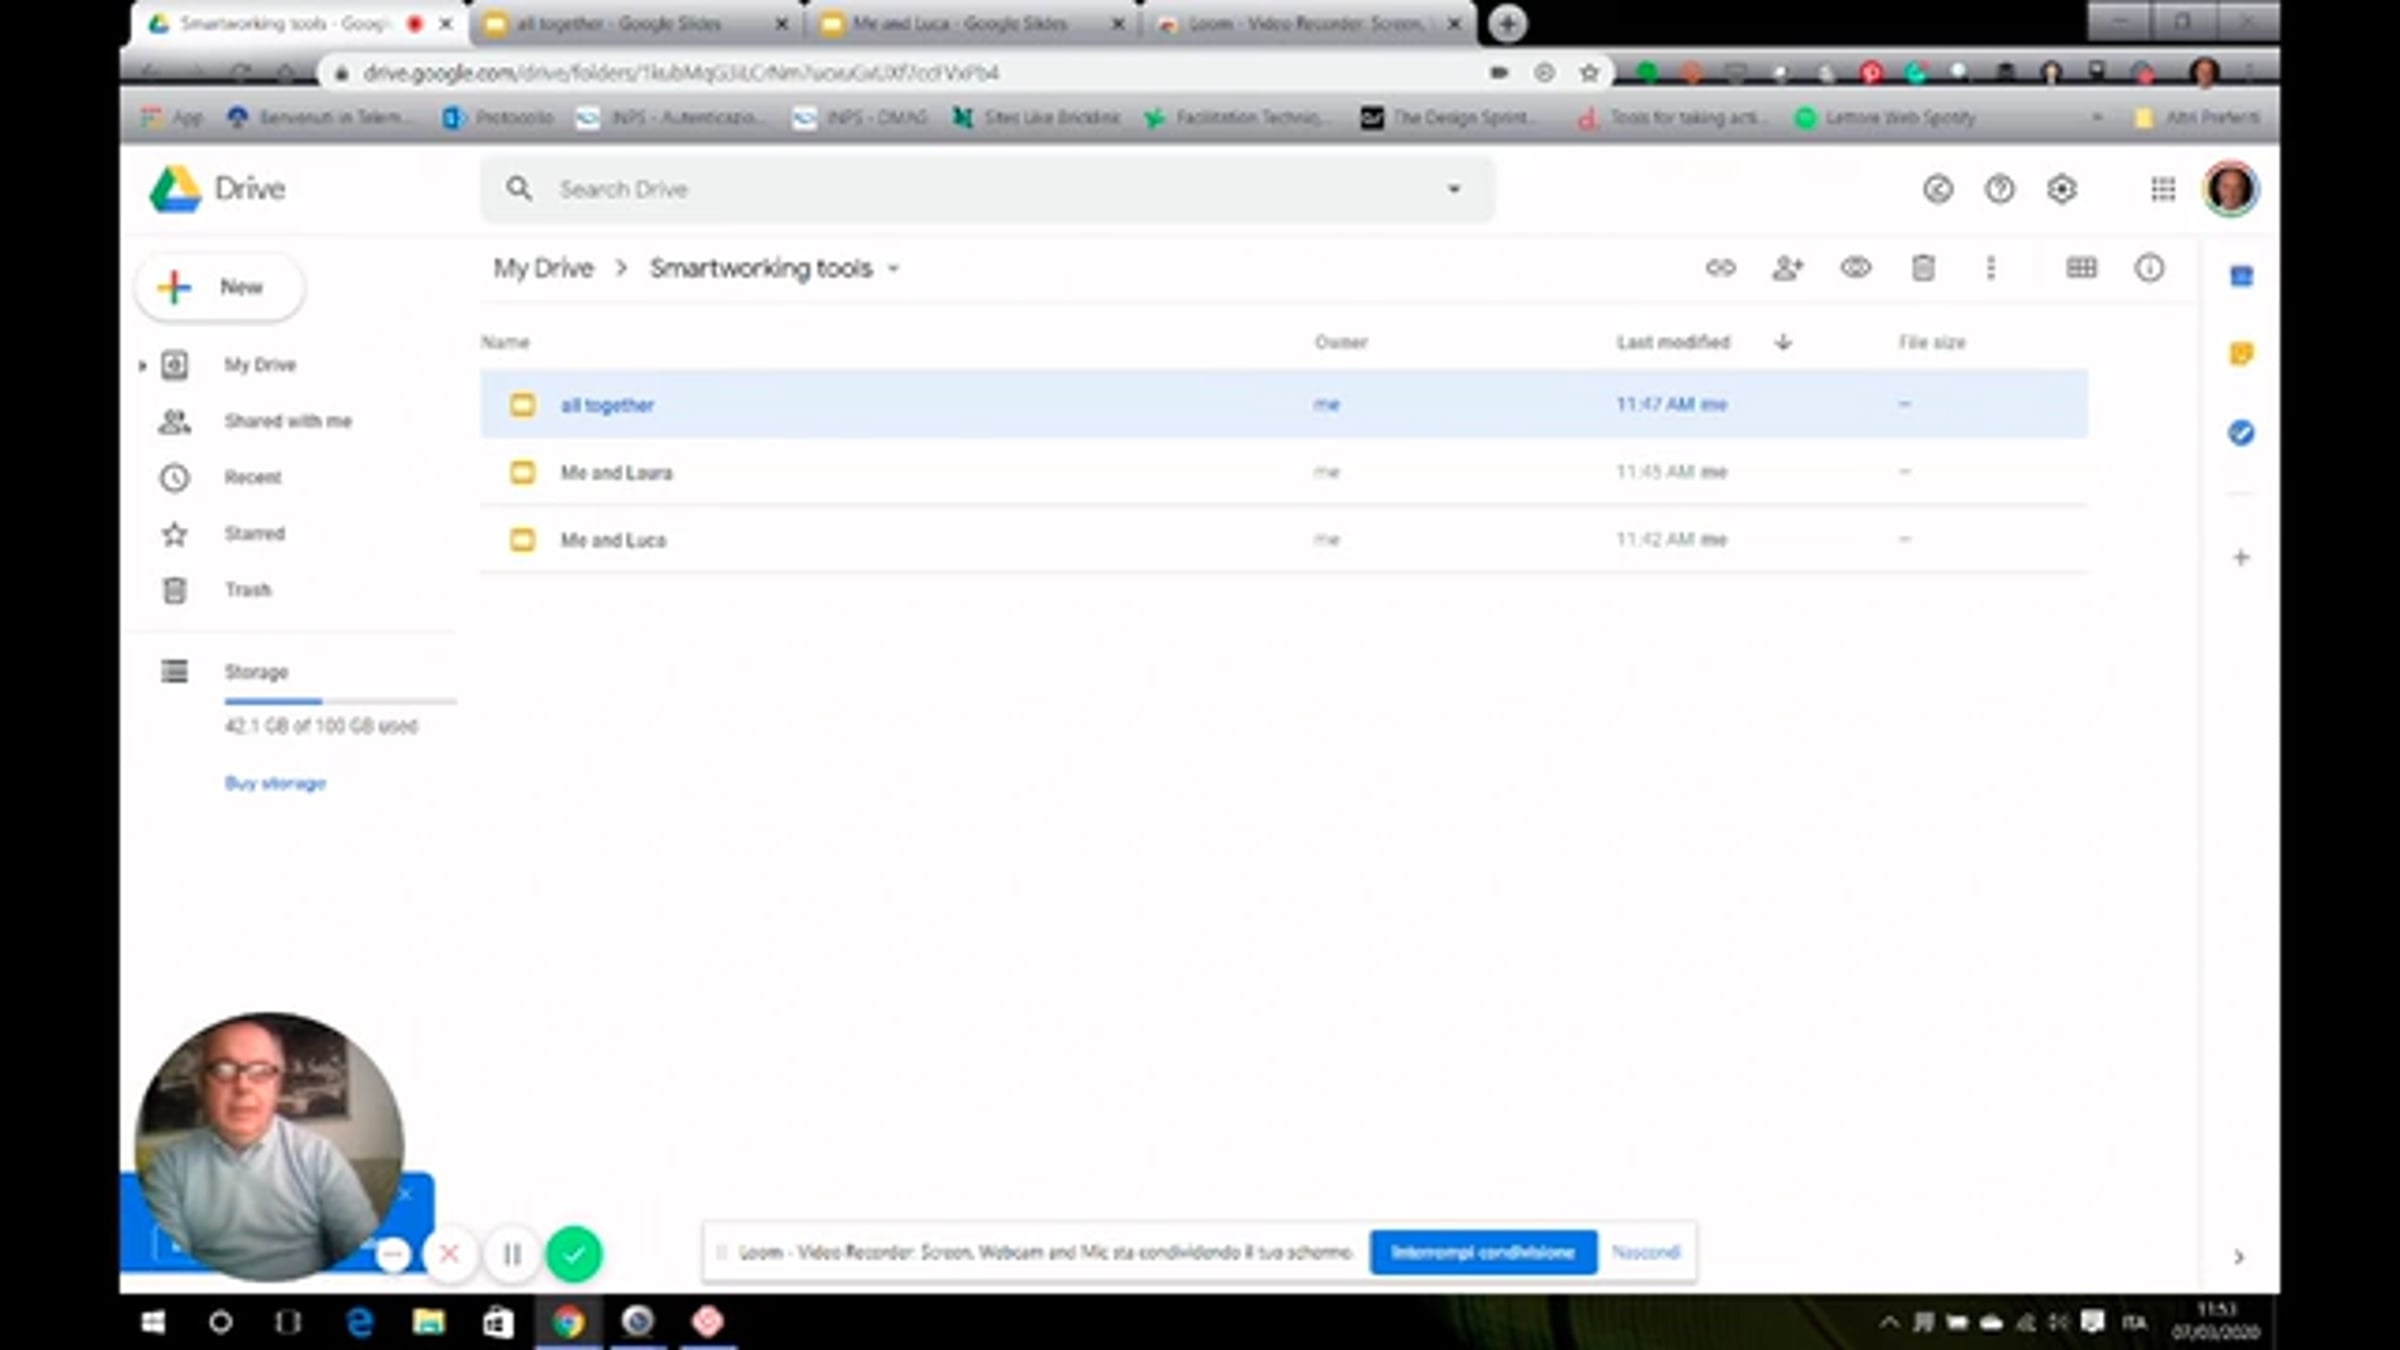Pause the Loom recording

point(512,1254)
